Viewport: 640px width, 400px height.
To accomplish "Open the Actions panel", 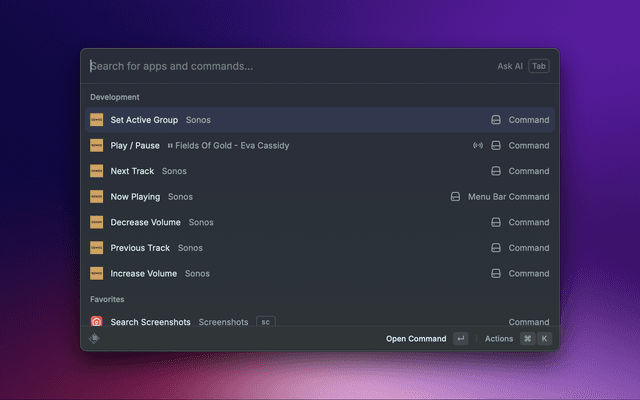I will (x=499, y=339).
